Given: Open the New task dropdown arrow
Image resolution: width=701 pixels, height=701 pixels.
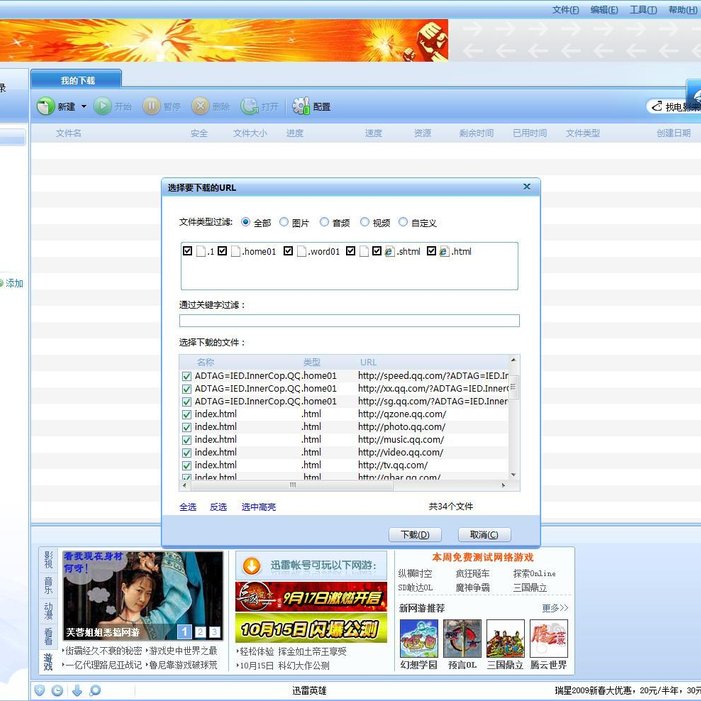Looking at the screenshot, I should point(84,106).
